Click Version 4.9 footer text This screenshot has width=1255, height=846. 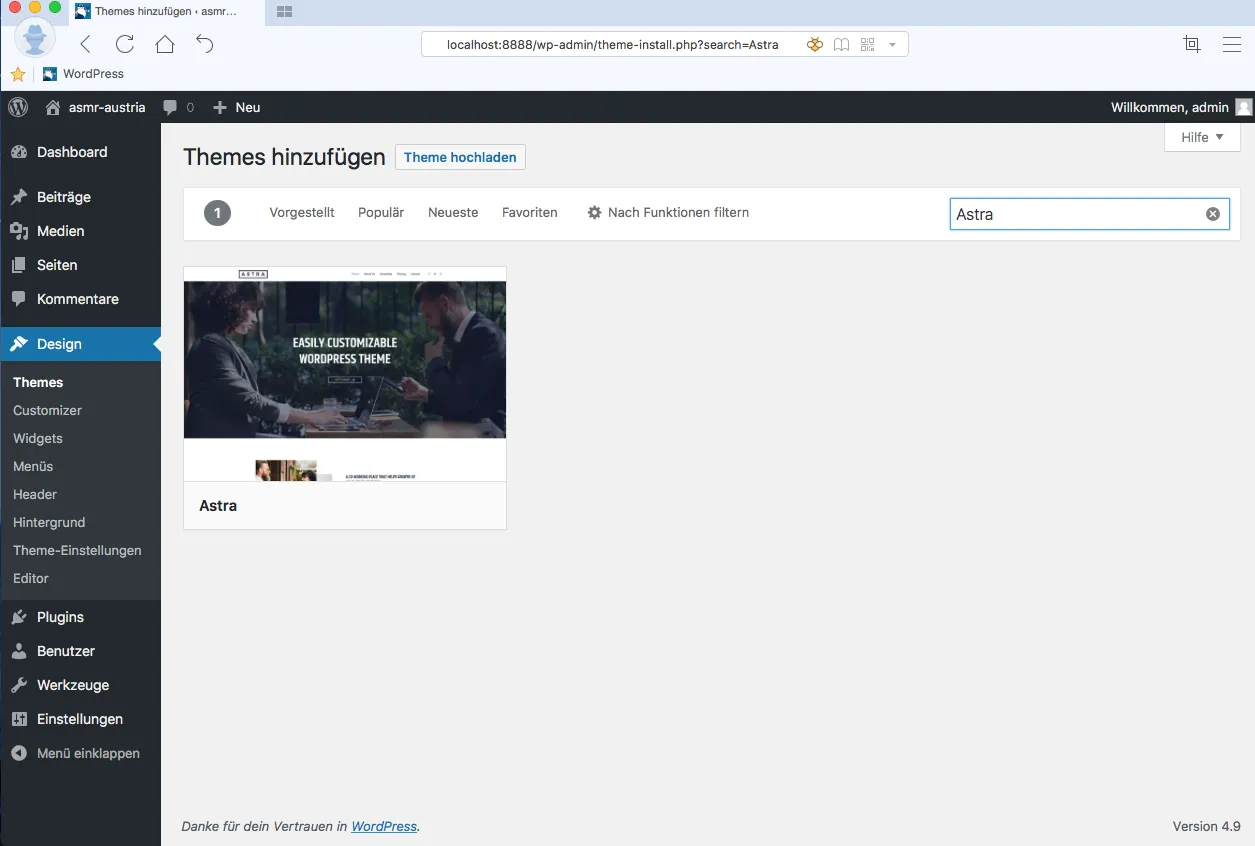point(1207,826)
